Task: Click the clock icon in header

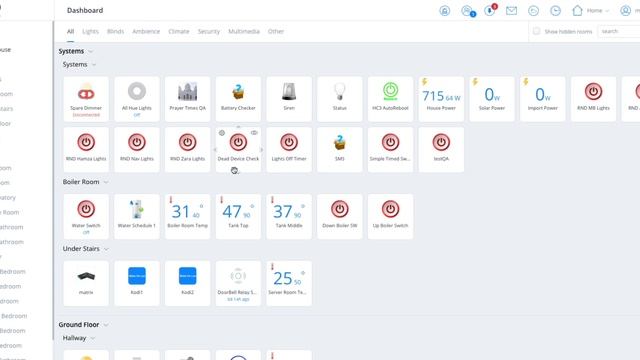Action: point(556,11)
